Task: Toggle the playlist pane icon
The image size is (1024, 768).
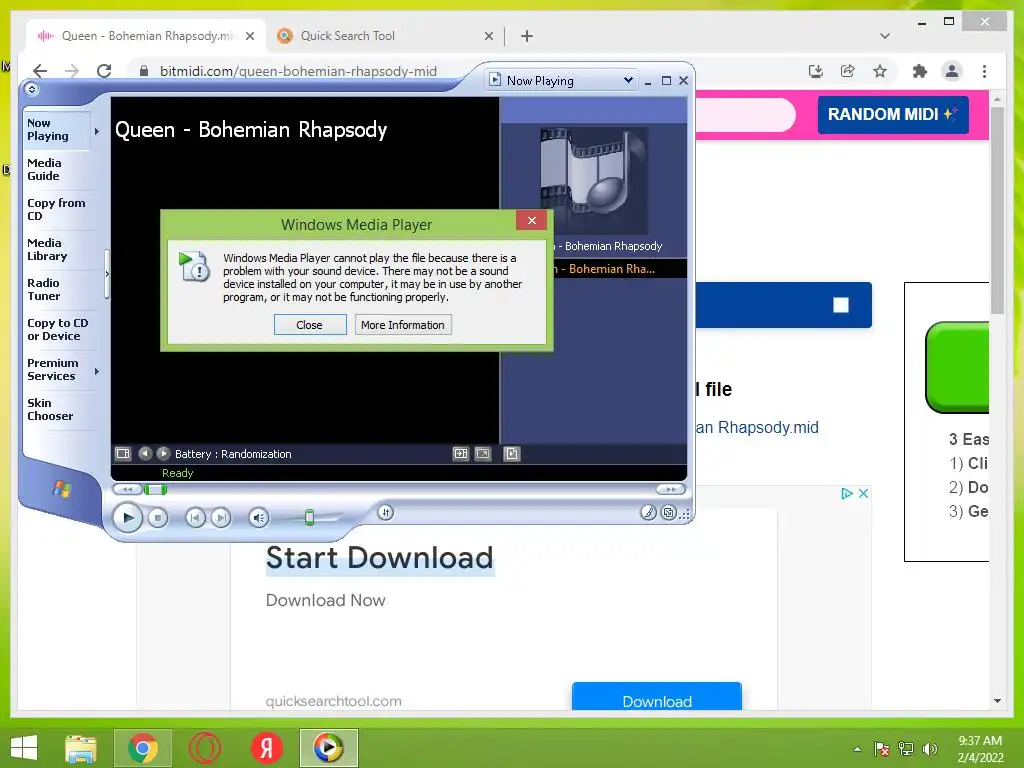Action: [x=512, y=453]
